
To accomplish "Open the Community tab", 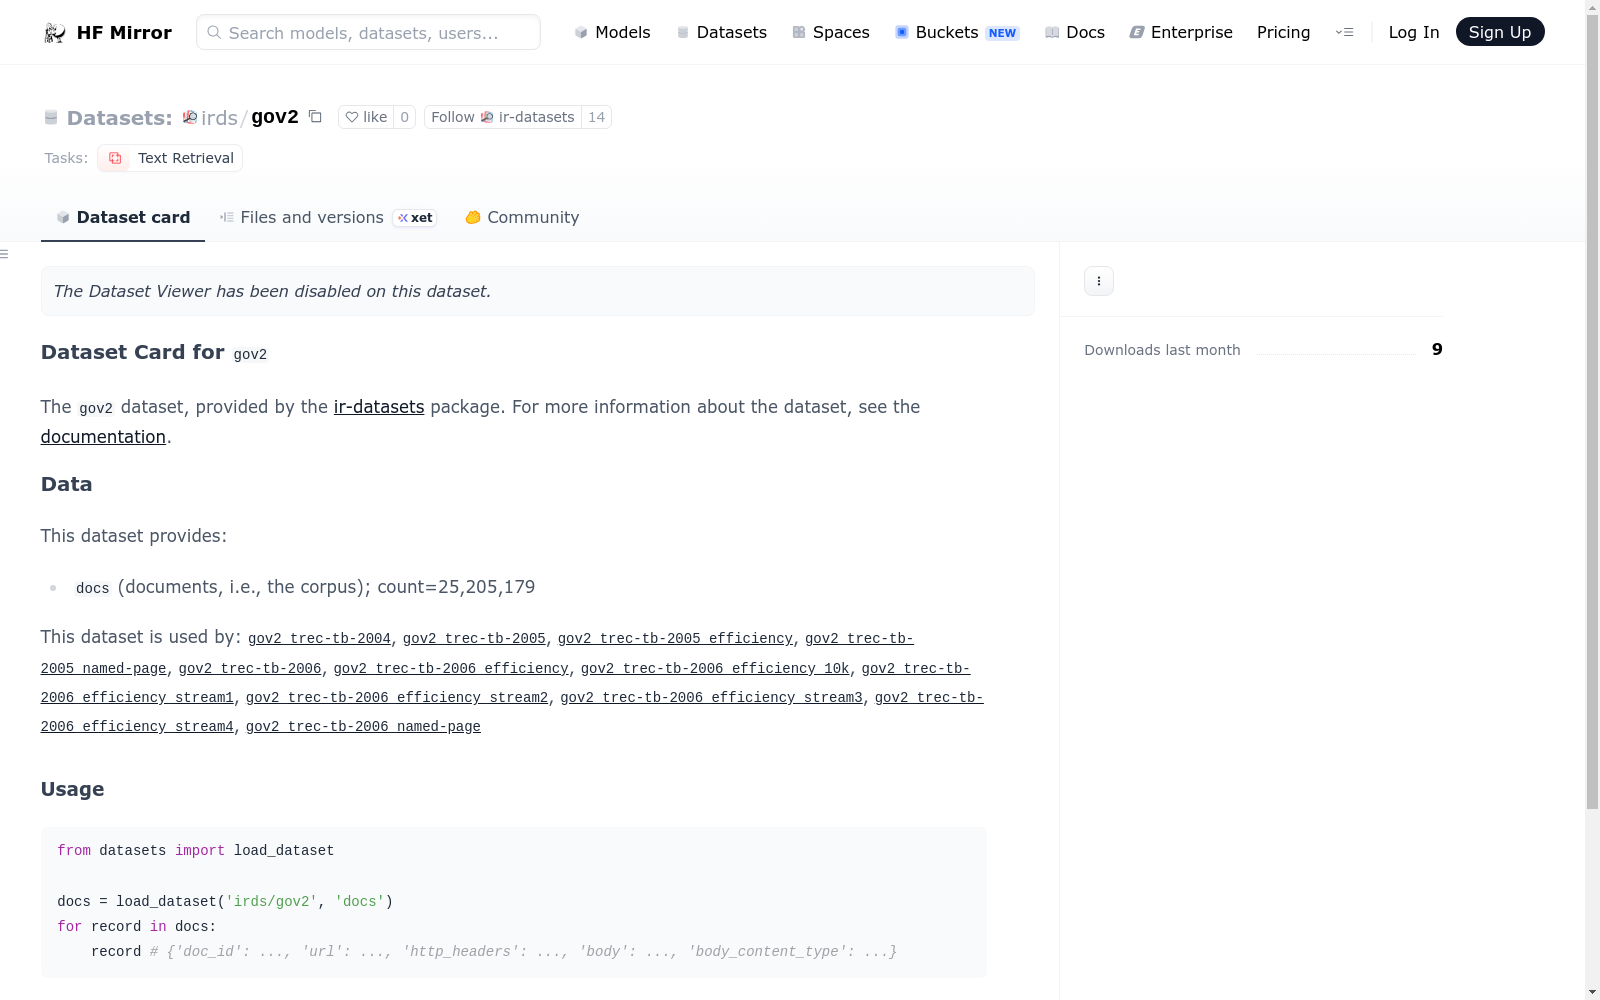I will pos(522,218).
